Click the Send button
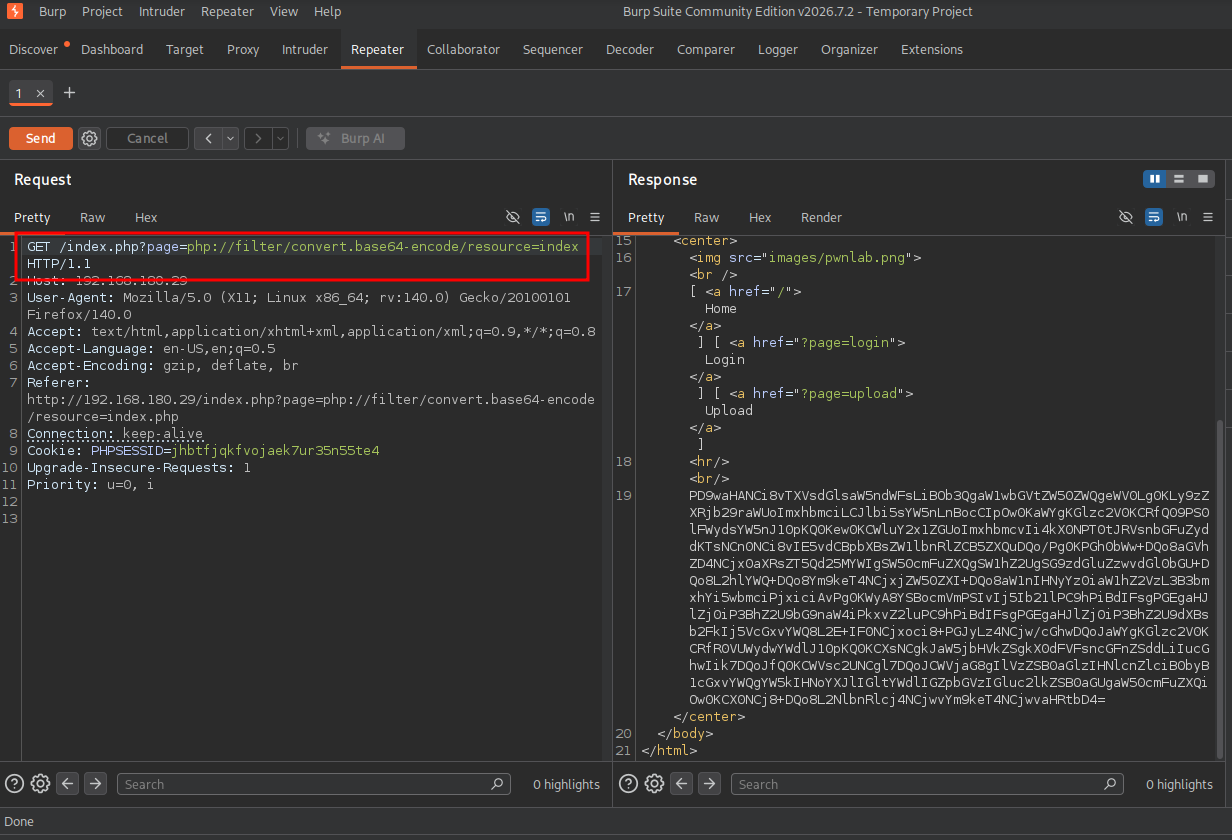The height and width of the screenshot is (840, 1232). pos(41,138)
